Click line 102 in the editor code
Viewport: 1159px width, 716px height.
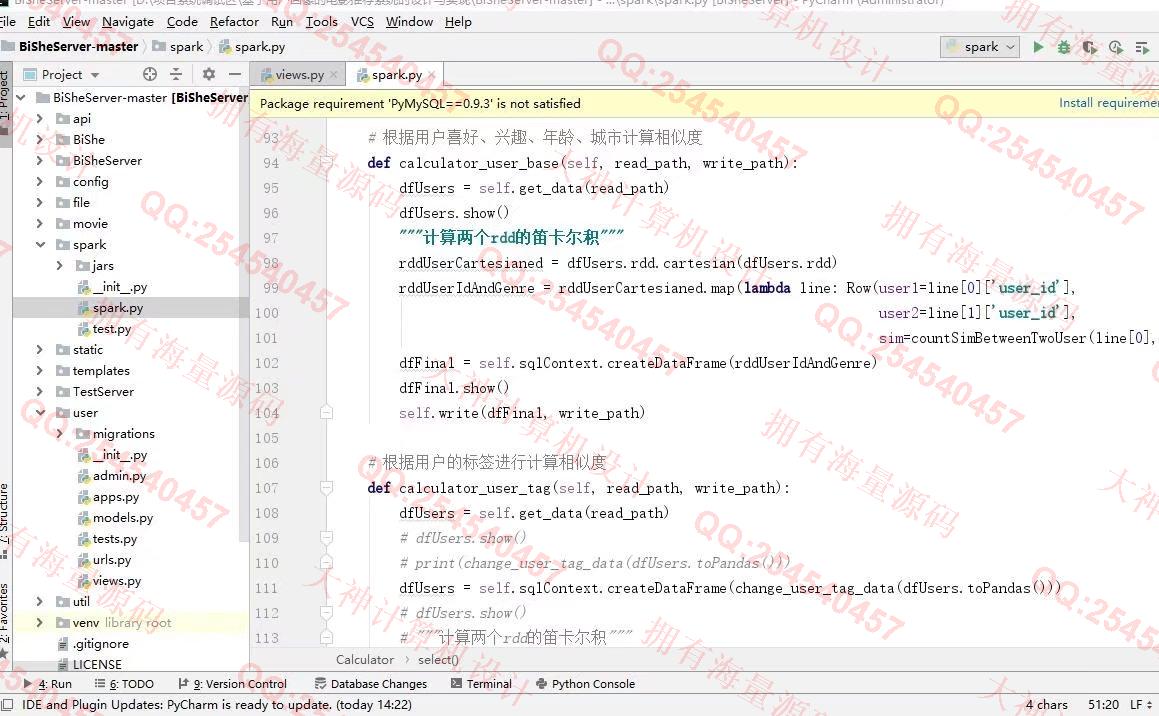point(637,363)
